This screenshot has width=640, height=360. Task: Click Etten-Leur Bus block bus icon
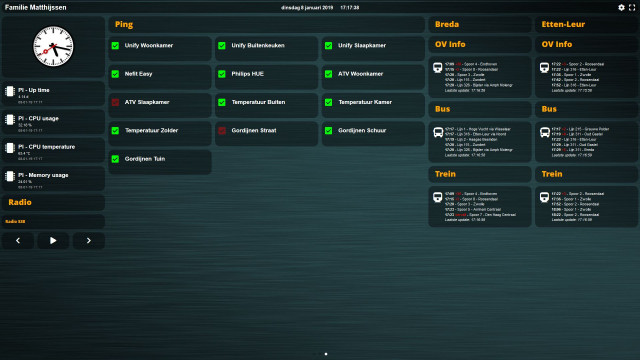point(544,132)
